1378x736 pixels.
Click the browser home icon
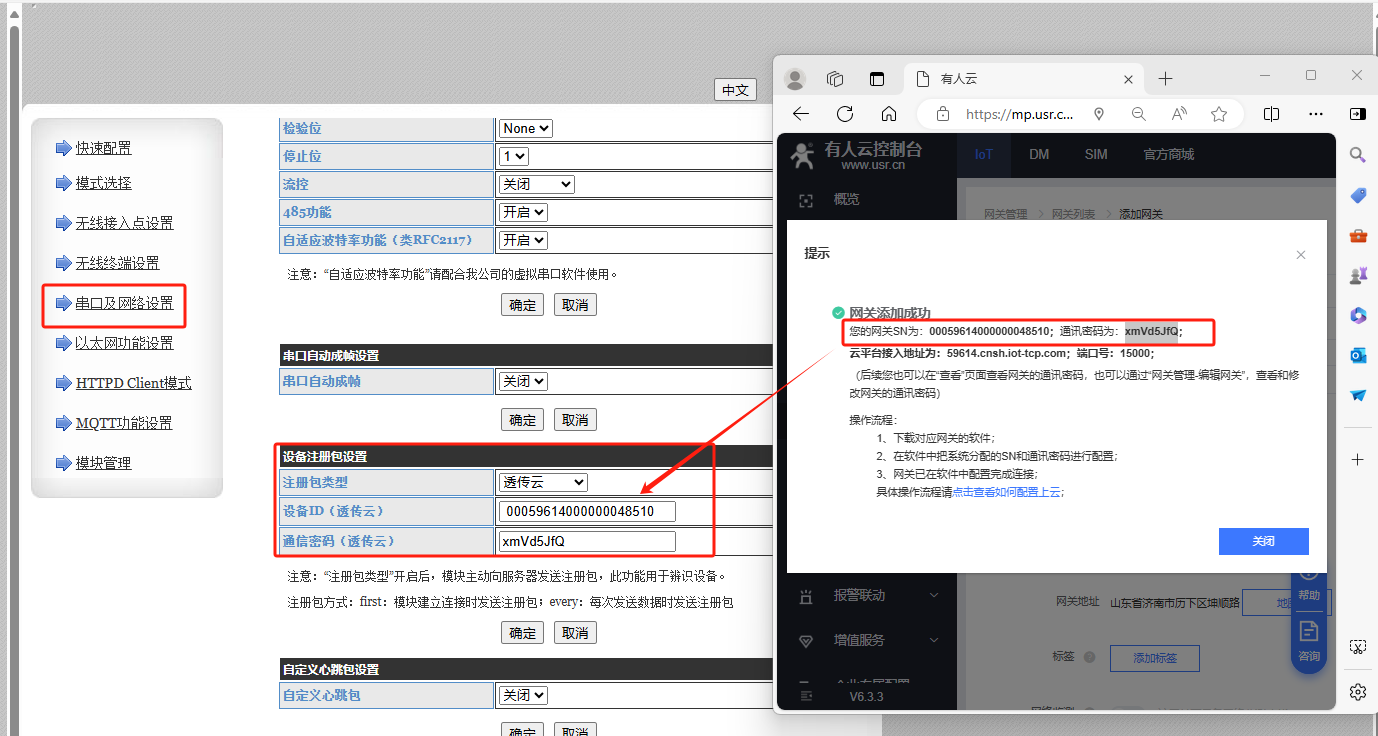(x=889, y=114)
